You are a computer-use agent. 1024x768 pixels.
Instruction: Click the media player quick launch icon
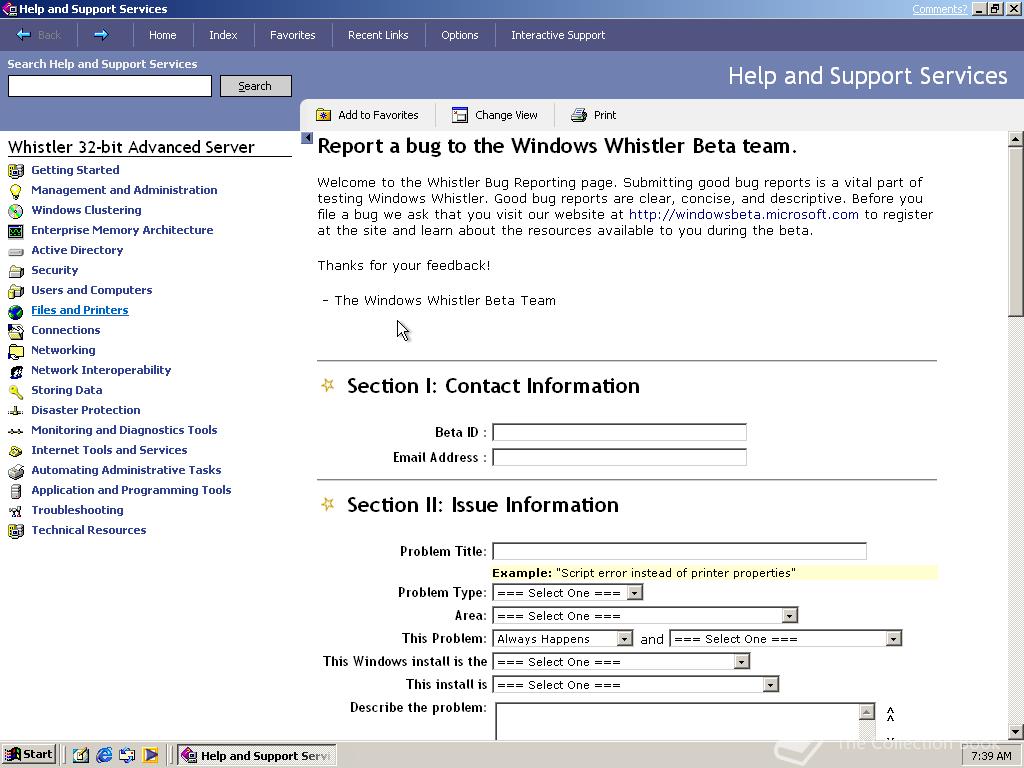click(x=150, y=756)
